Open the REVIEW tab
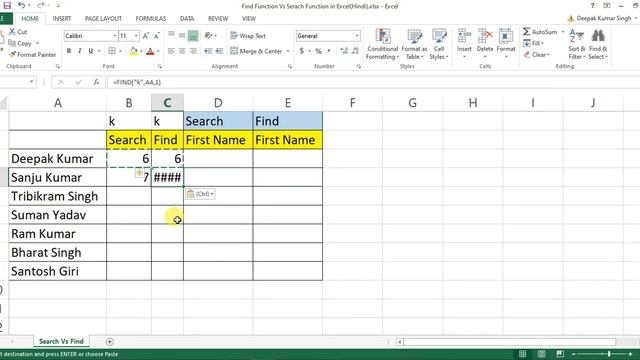 point(218,19)
